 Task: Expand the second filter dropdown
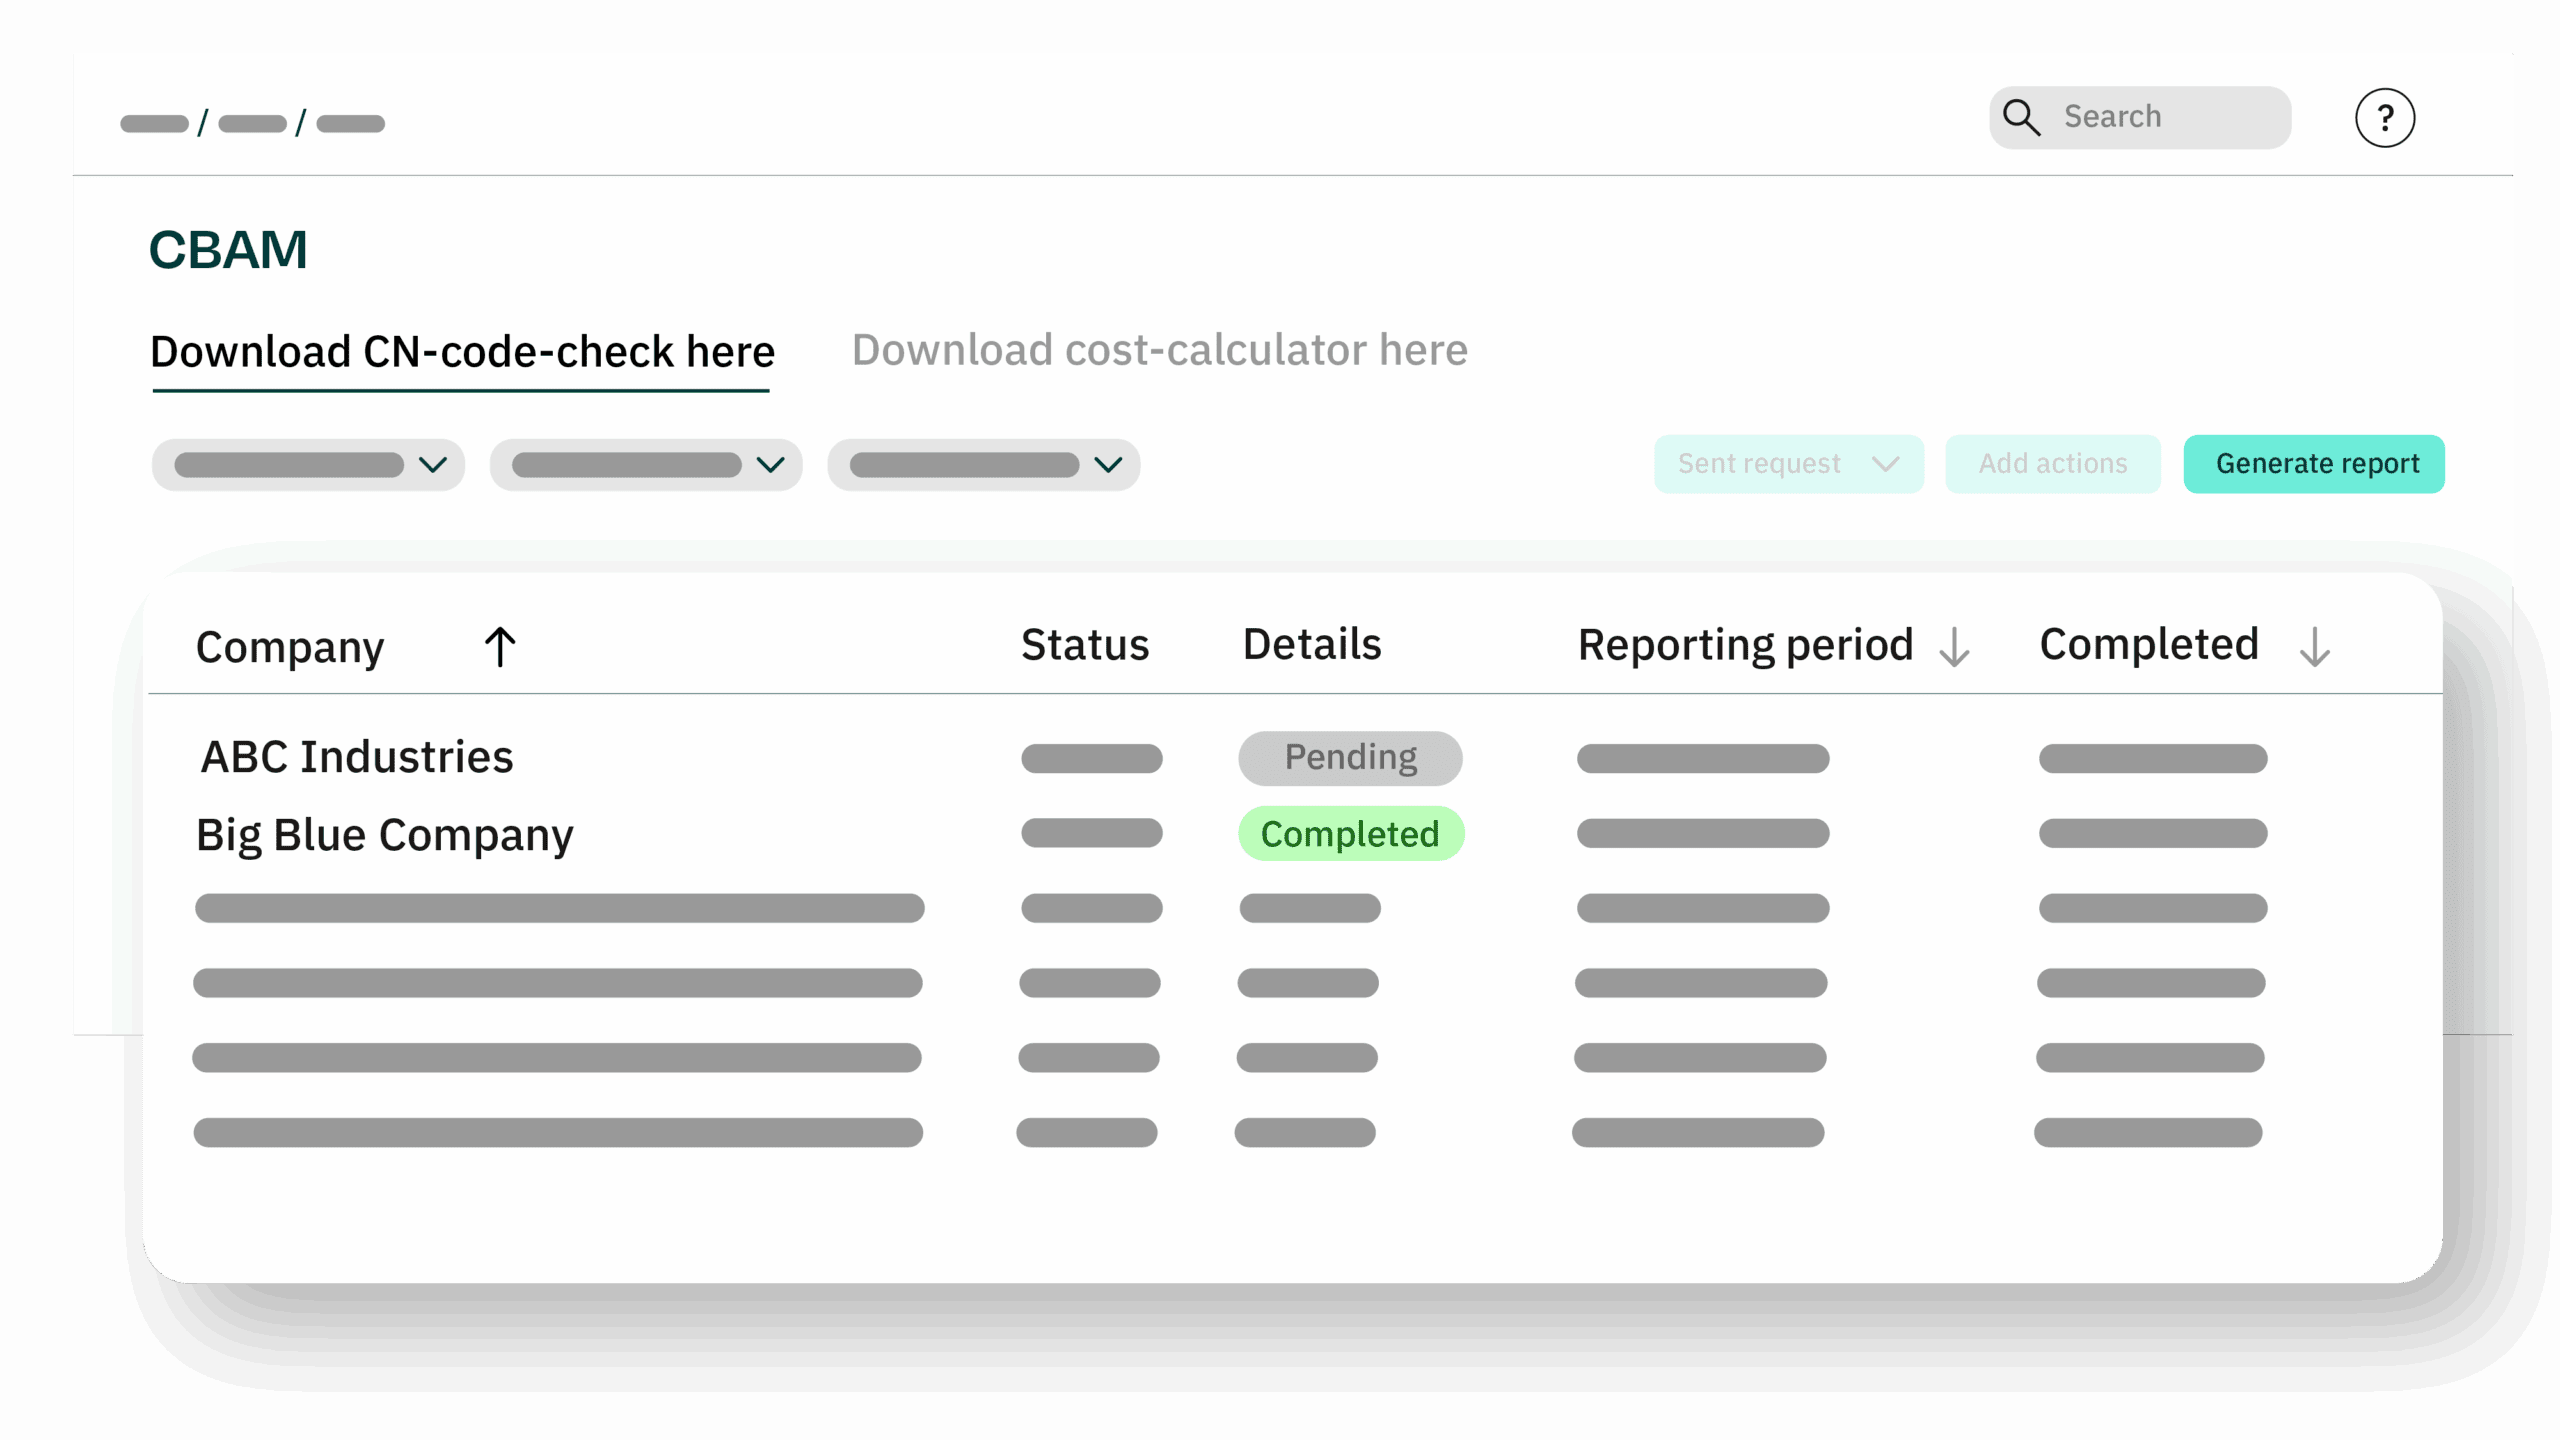pyautogui.click(x=646, y=465)
